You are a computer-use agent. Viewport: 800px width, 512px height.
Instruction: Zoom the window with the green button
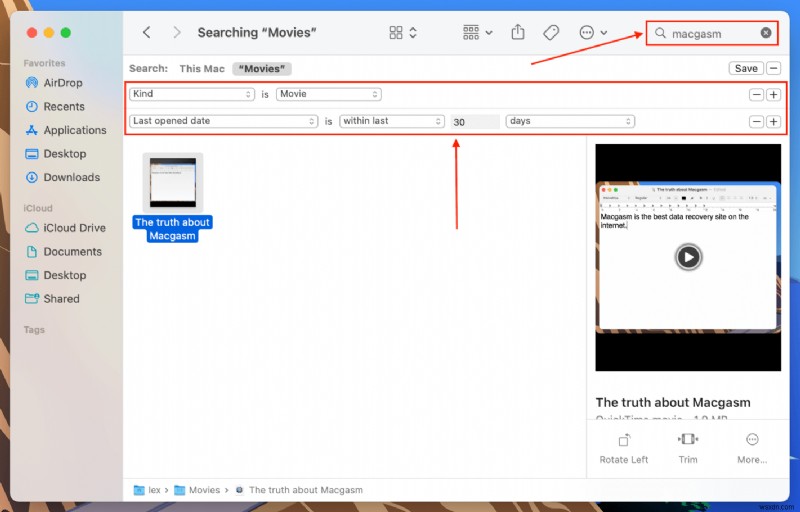(66, 33)
